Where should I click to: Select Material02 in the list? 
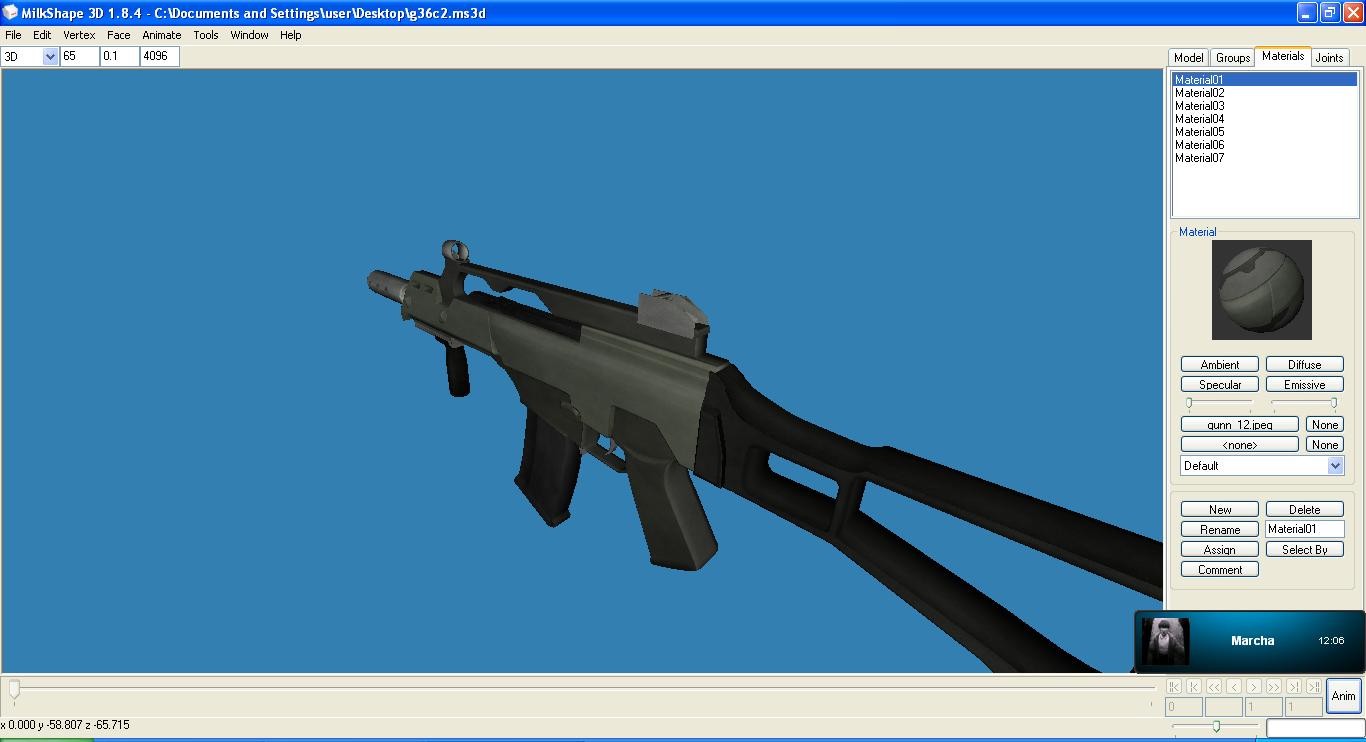pos(1265,93)
